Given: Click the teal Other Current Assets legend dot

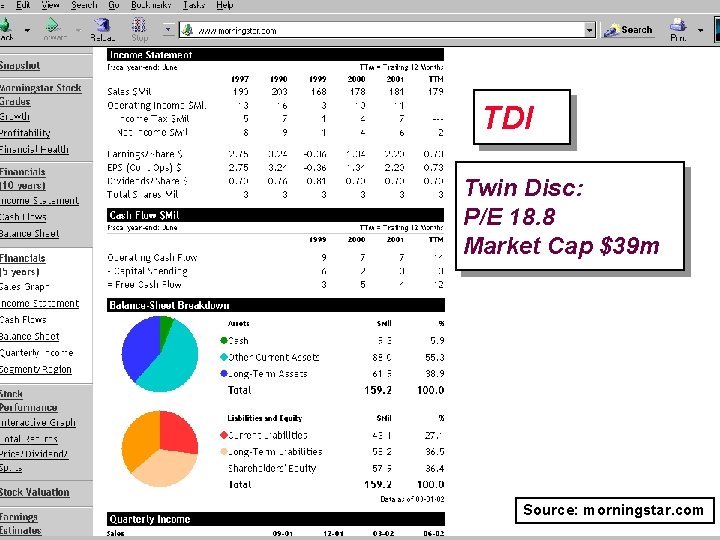Looking at the screenshot, I should pyautogui.click(x=224, y=357).
